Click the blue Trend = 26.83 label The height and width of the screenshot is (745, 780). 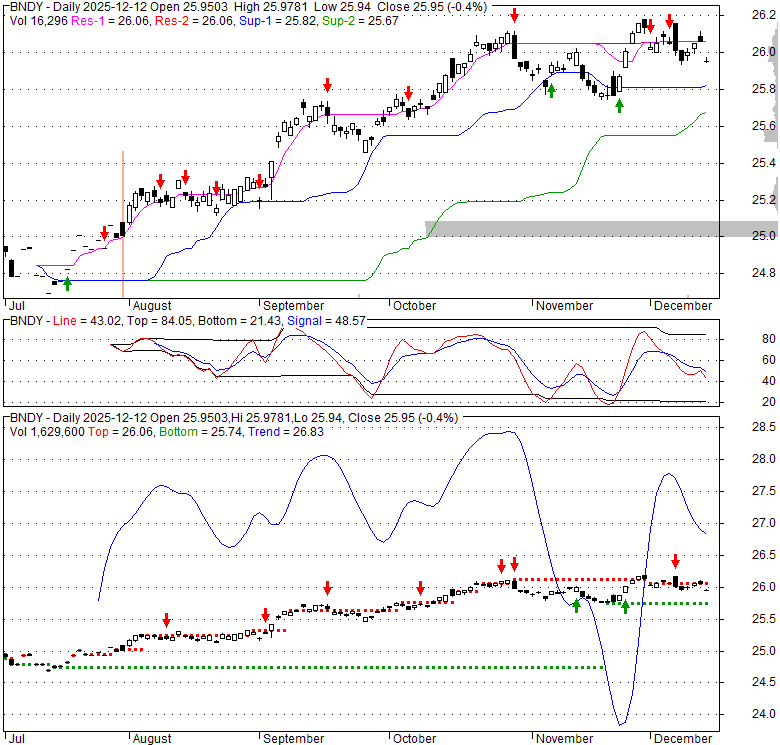pyautogui.click(x=286, y=432)
